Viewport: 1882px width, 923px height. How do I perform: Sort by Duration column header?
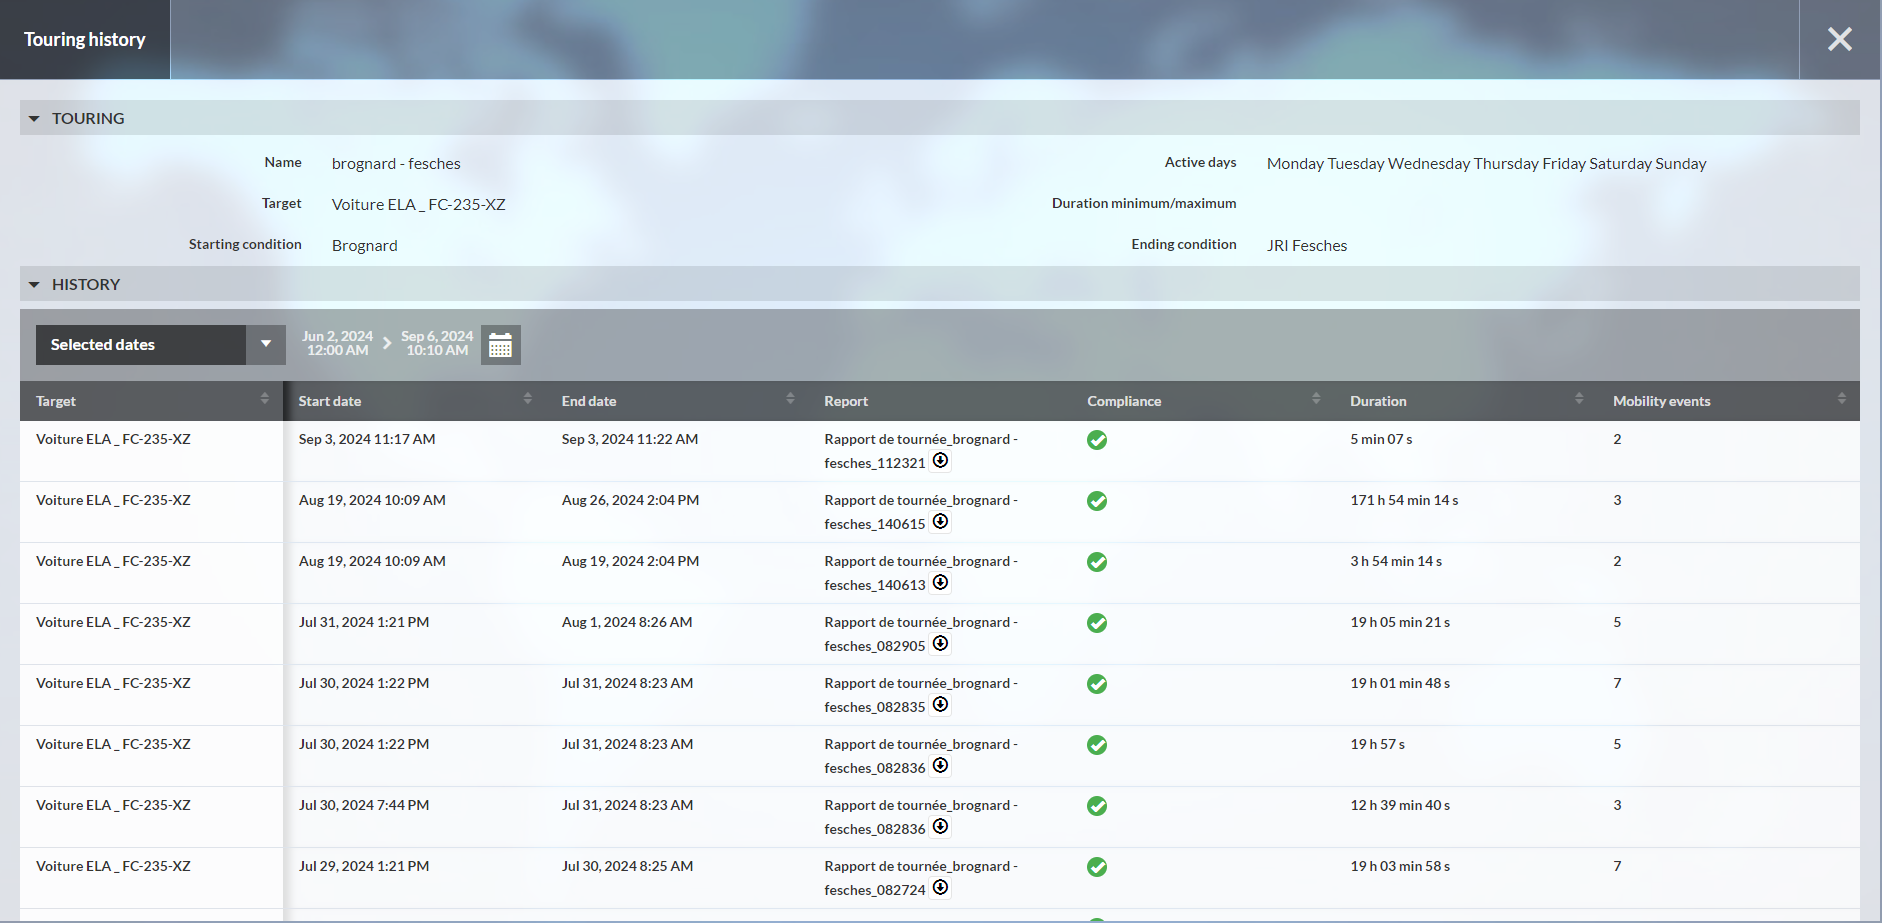pyautogui.click(x=1578, y=400)
